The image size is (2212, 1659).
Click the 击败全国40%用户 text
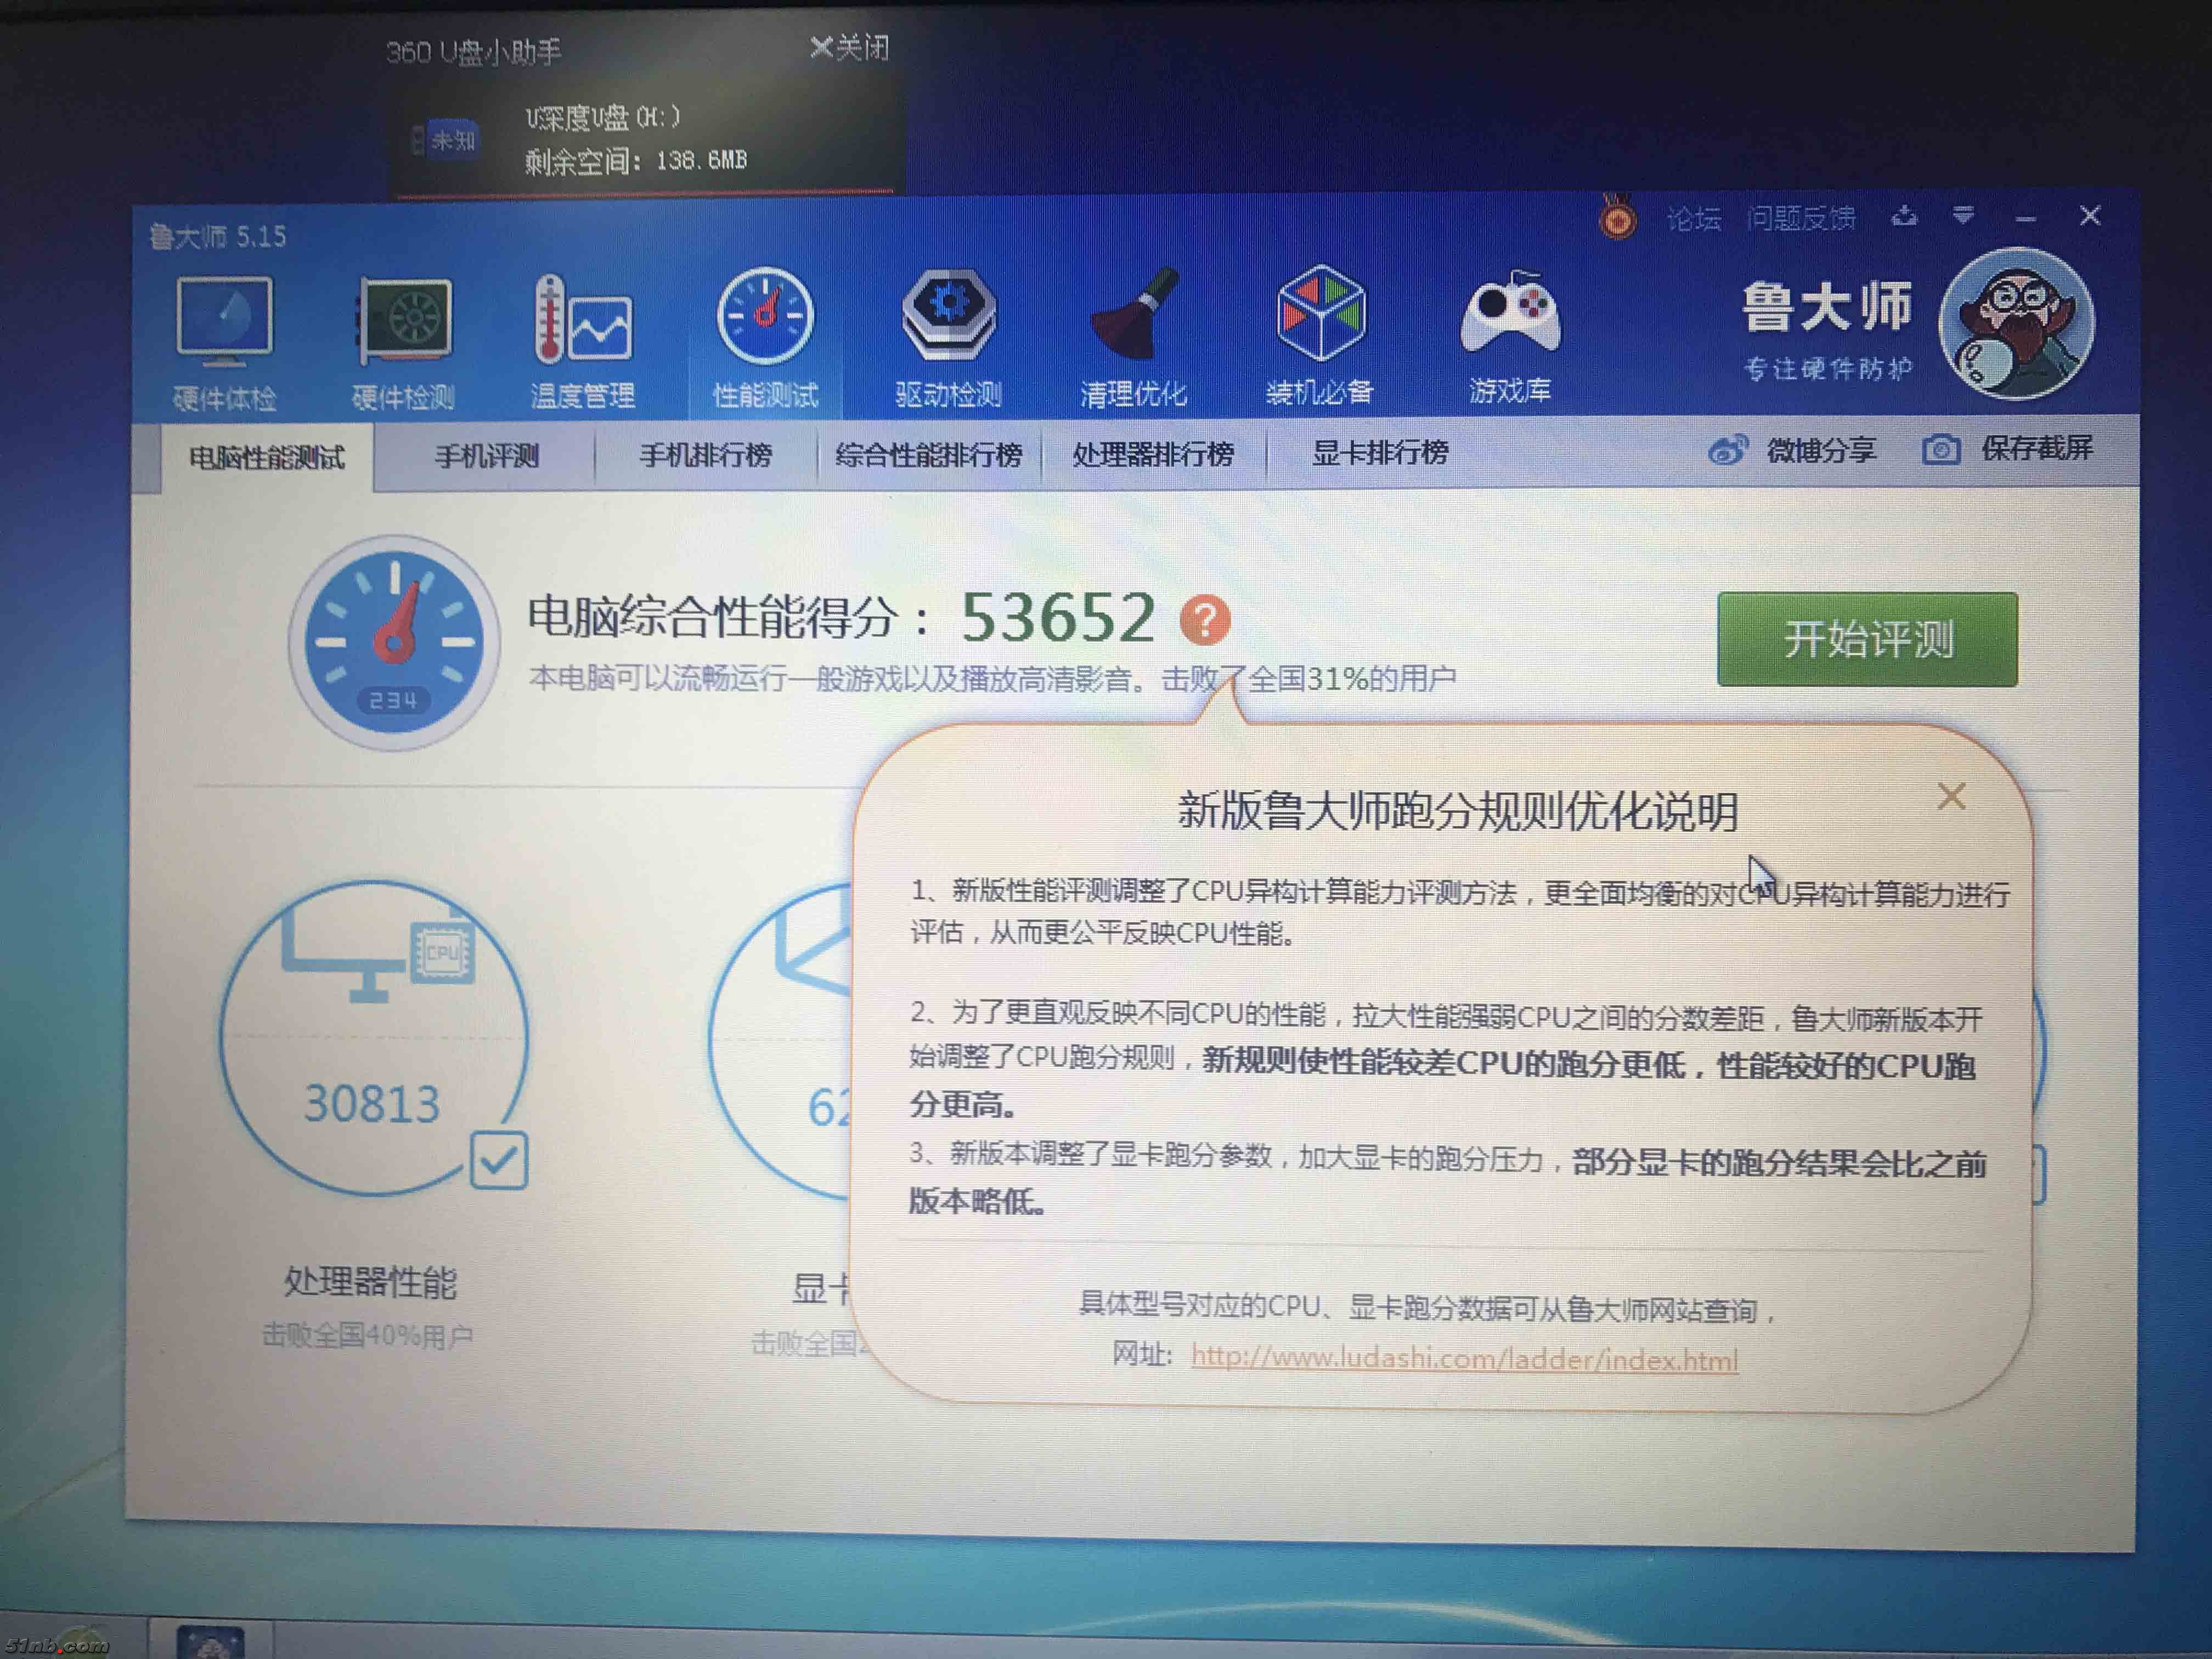367,1335
